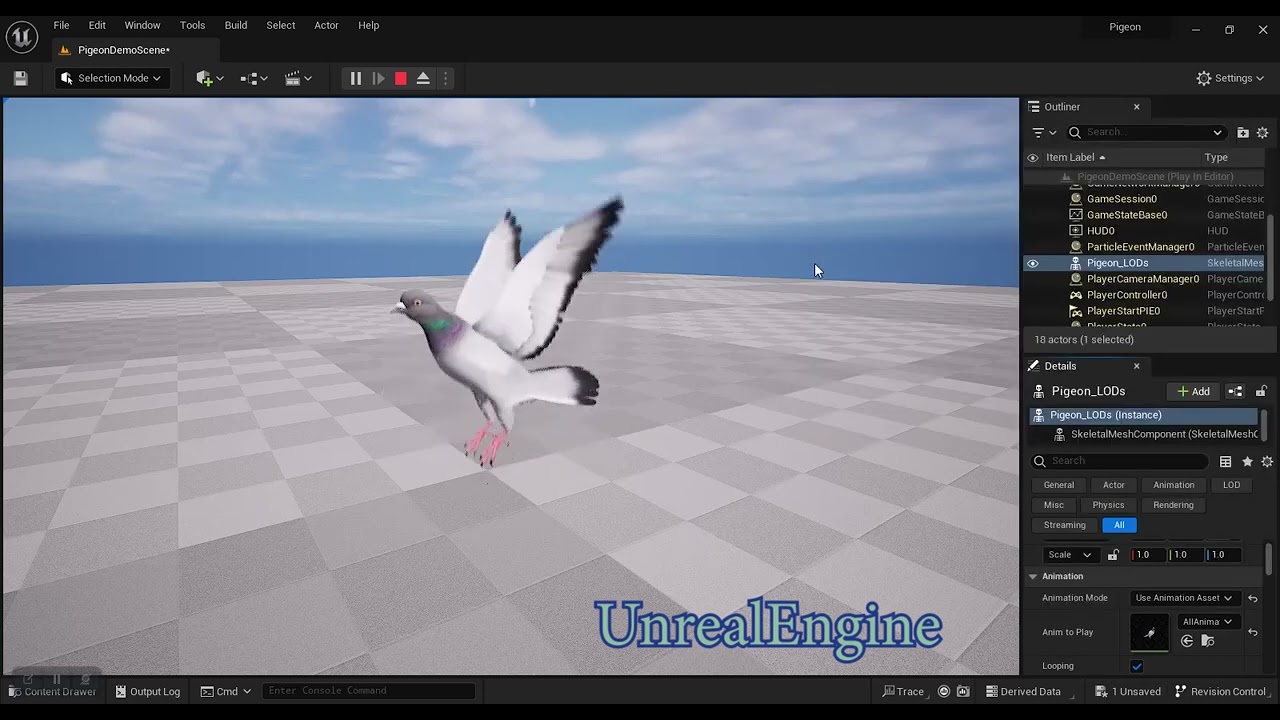Close the Details panel tab

point(1136,366)
